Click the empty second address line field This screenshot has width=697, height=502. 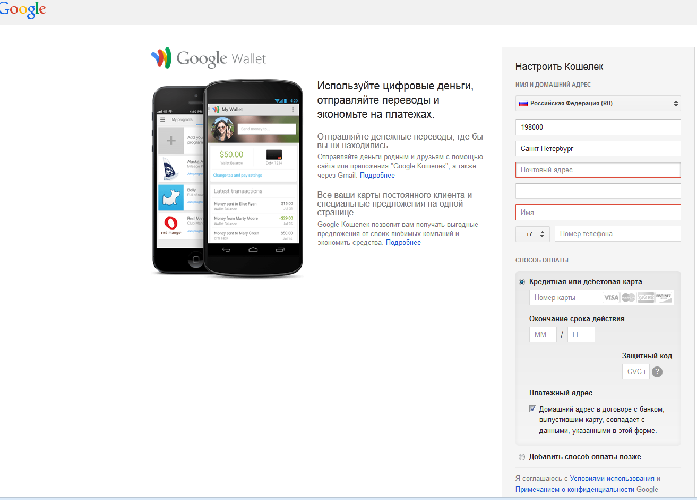pos(598,191)
